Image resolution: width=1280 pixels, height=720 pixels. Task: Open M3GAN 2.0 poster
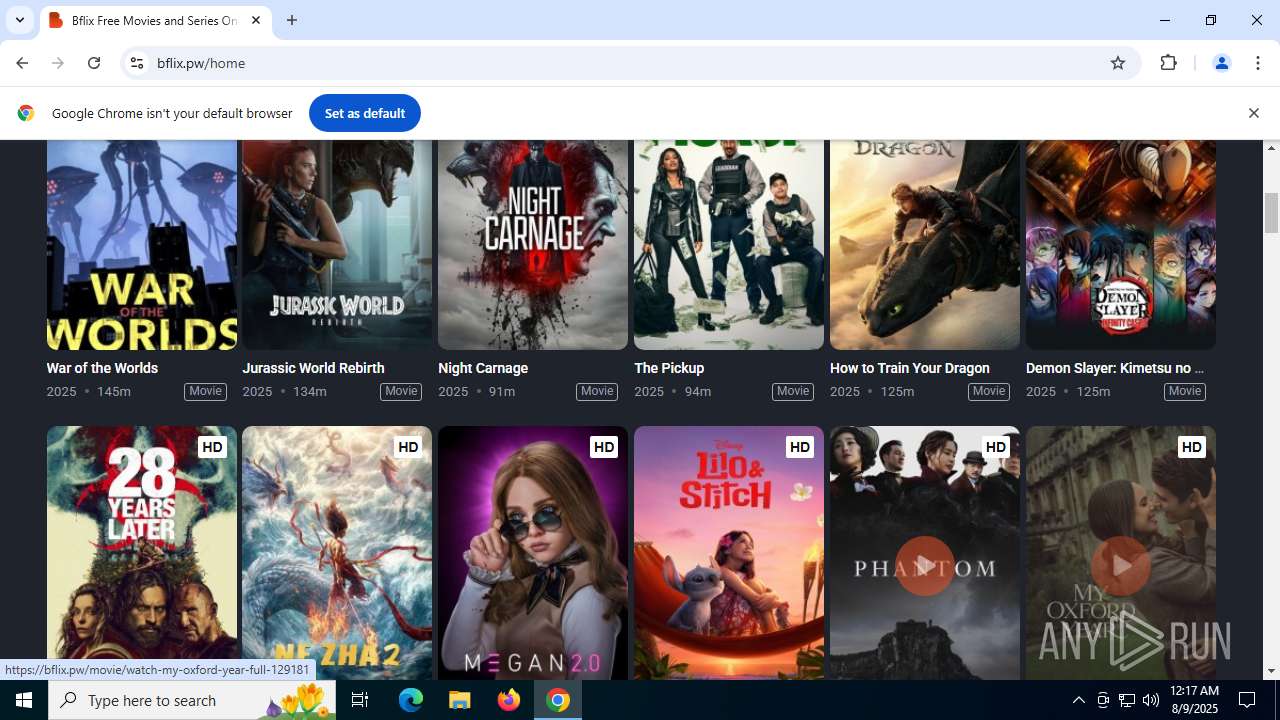coord(533,553)
